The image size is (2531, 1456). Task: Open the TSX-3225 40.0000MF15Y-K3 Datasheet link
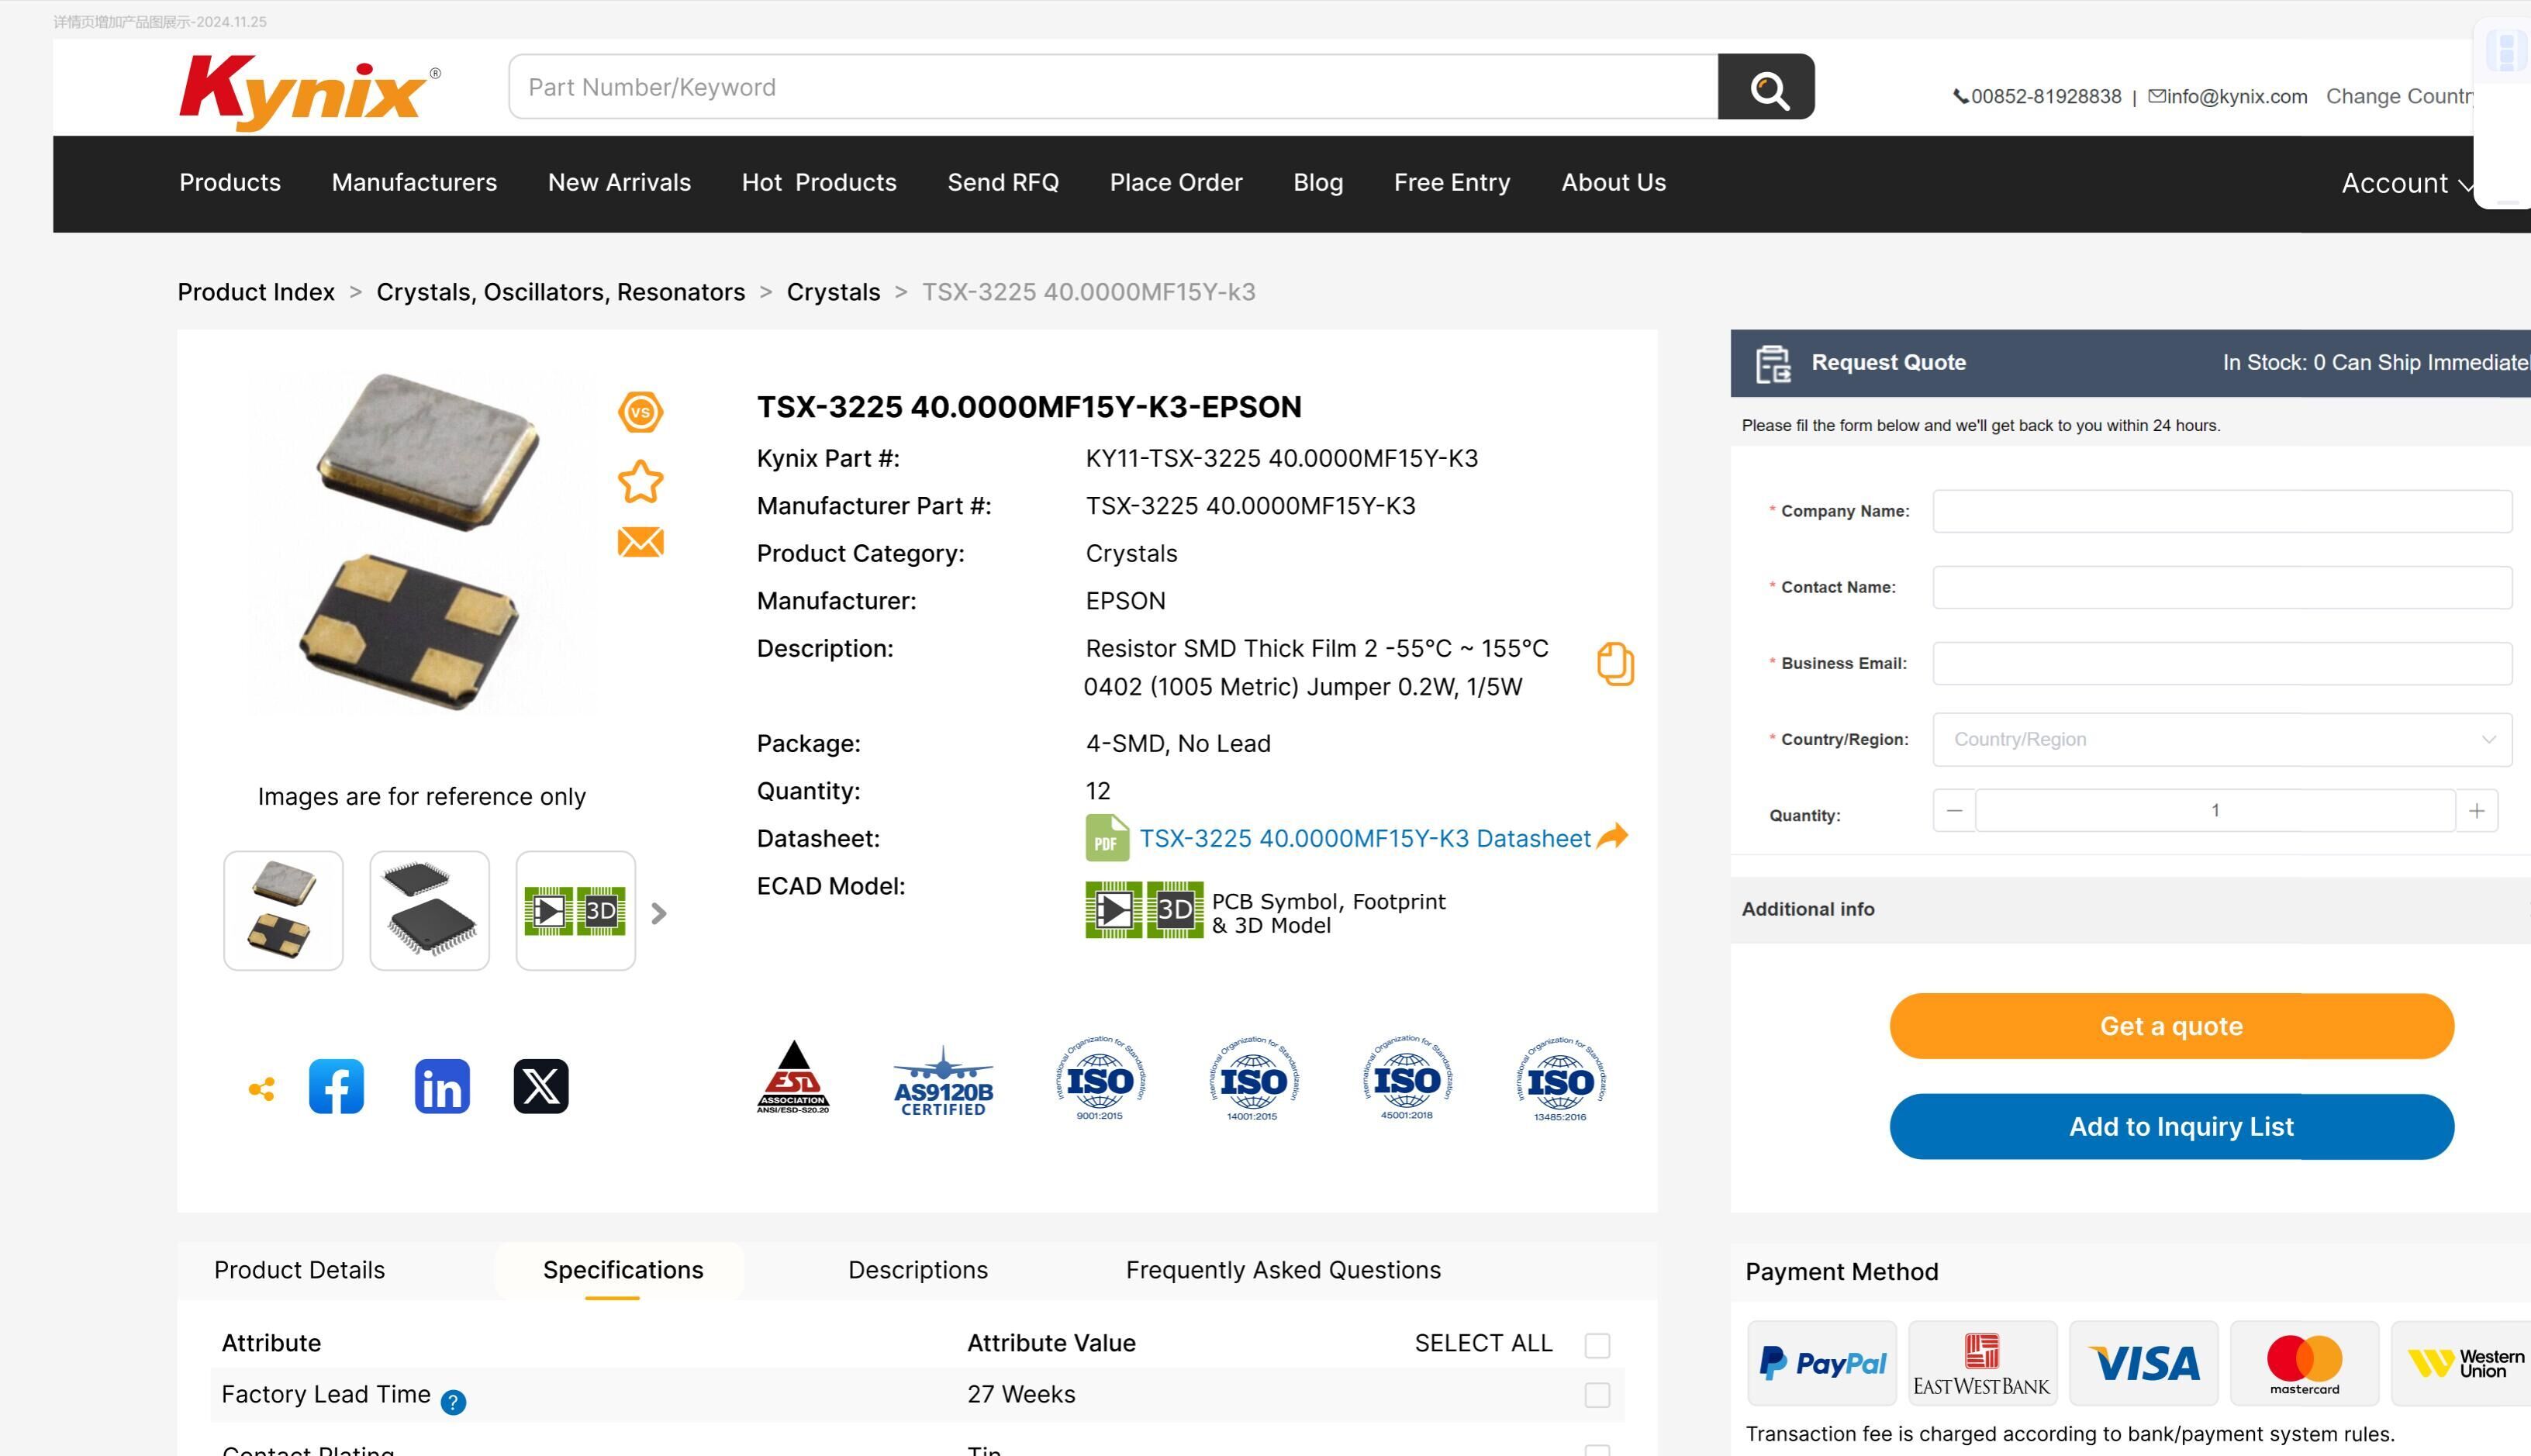1365,838
